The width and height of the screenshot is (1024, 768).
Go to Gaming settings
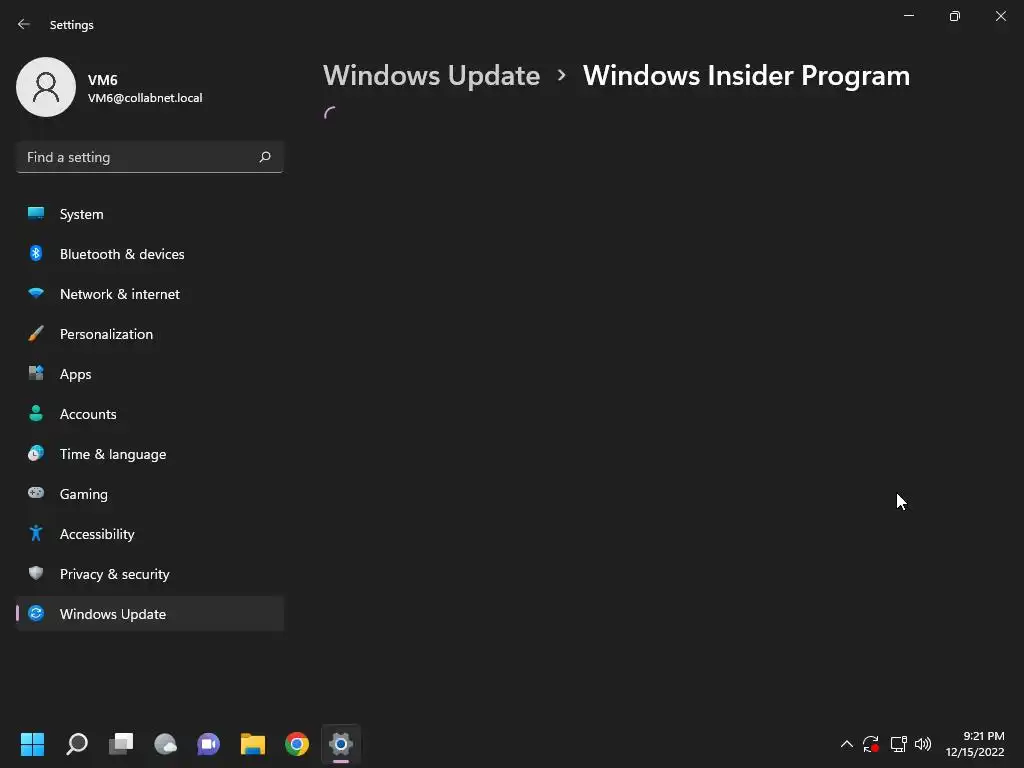tap(150, 494)
